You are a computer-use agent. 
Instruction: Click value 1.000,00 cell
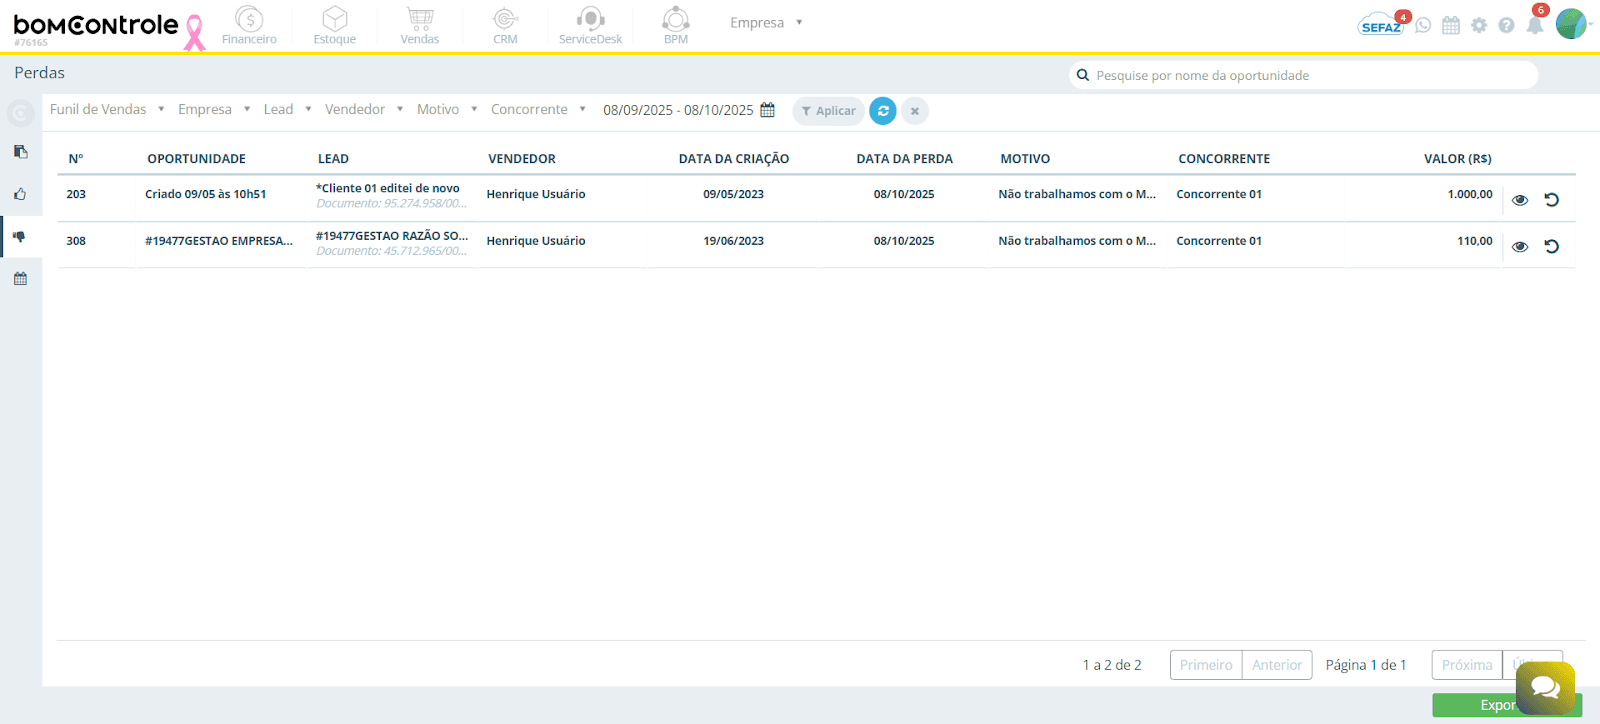tap(1470, 194)
